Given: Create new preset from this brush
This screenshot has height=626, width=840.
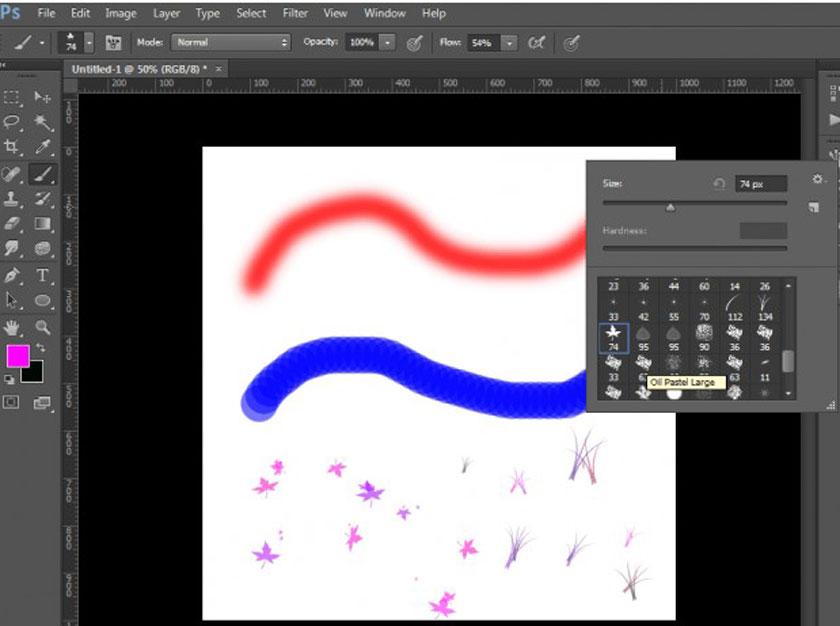Looking at the screenshot, I should coord(815,206).
